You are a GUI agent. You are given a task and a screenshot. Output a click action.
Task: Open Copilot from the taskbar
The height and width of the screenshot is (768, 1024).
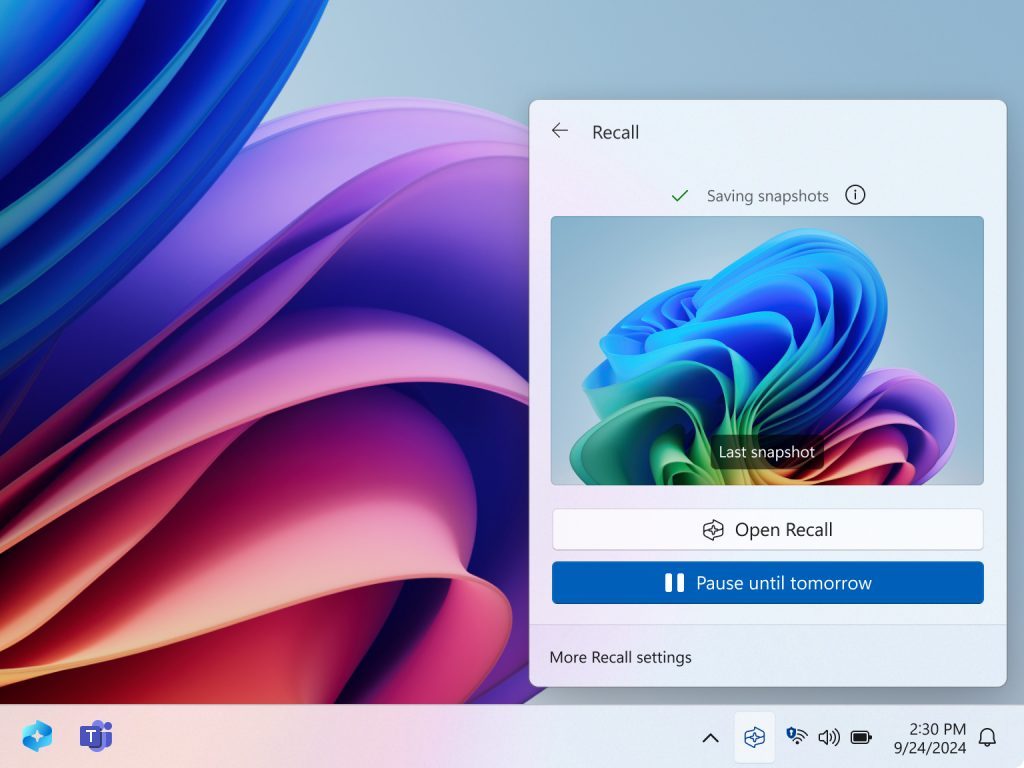(x=37, y=736)
